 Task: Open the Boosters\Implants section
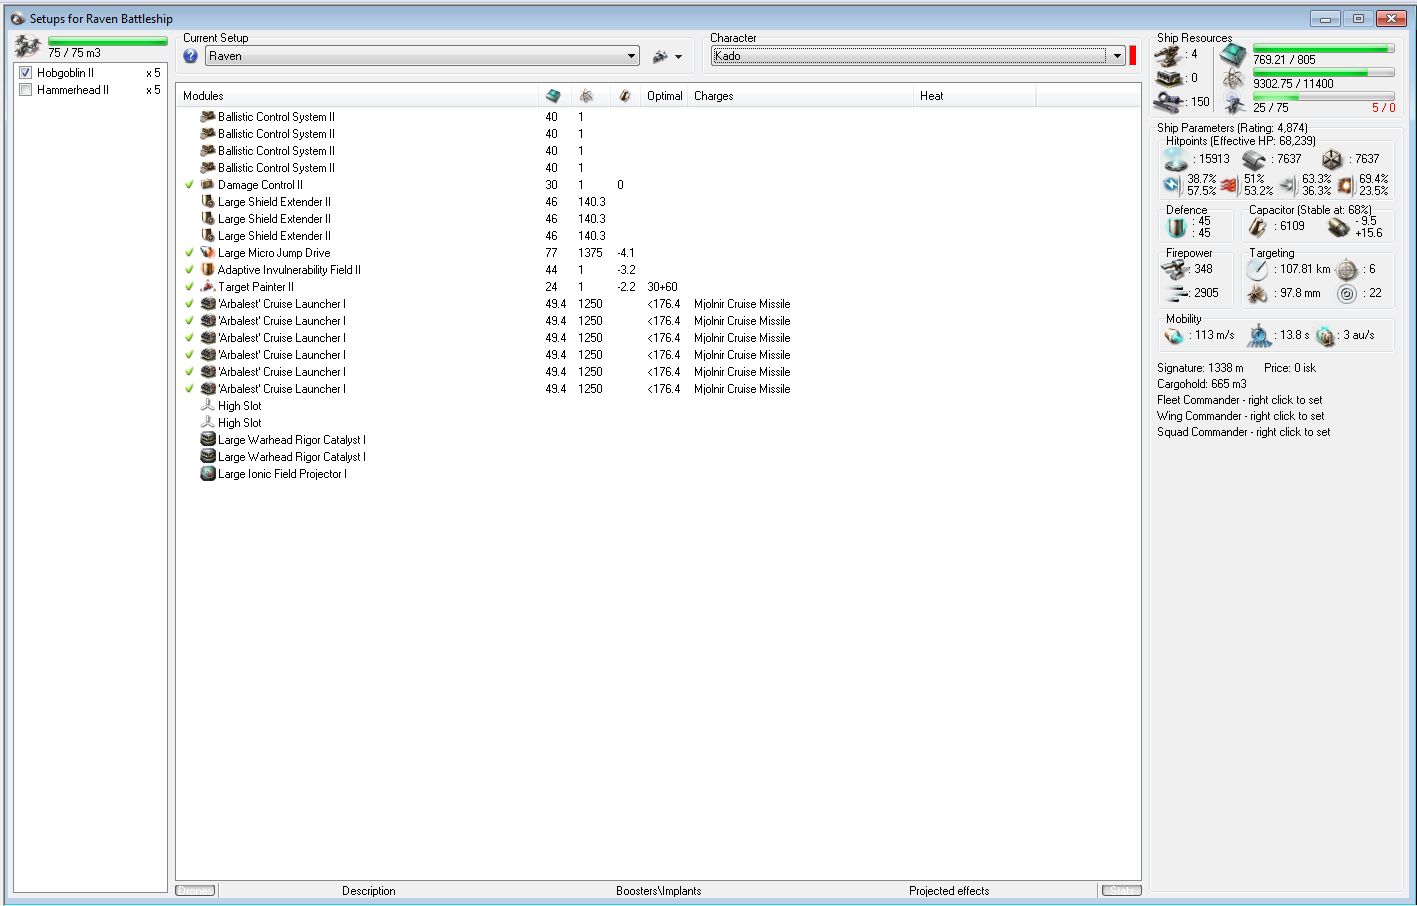coord(659,891)
